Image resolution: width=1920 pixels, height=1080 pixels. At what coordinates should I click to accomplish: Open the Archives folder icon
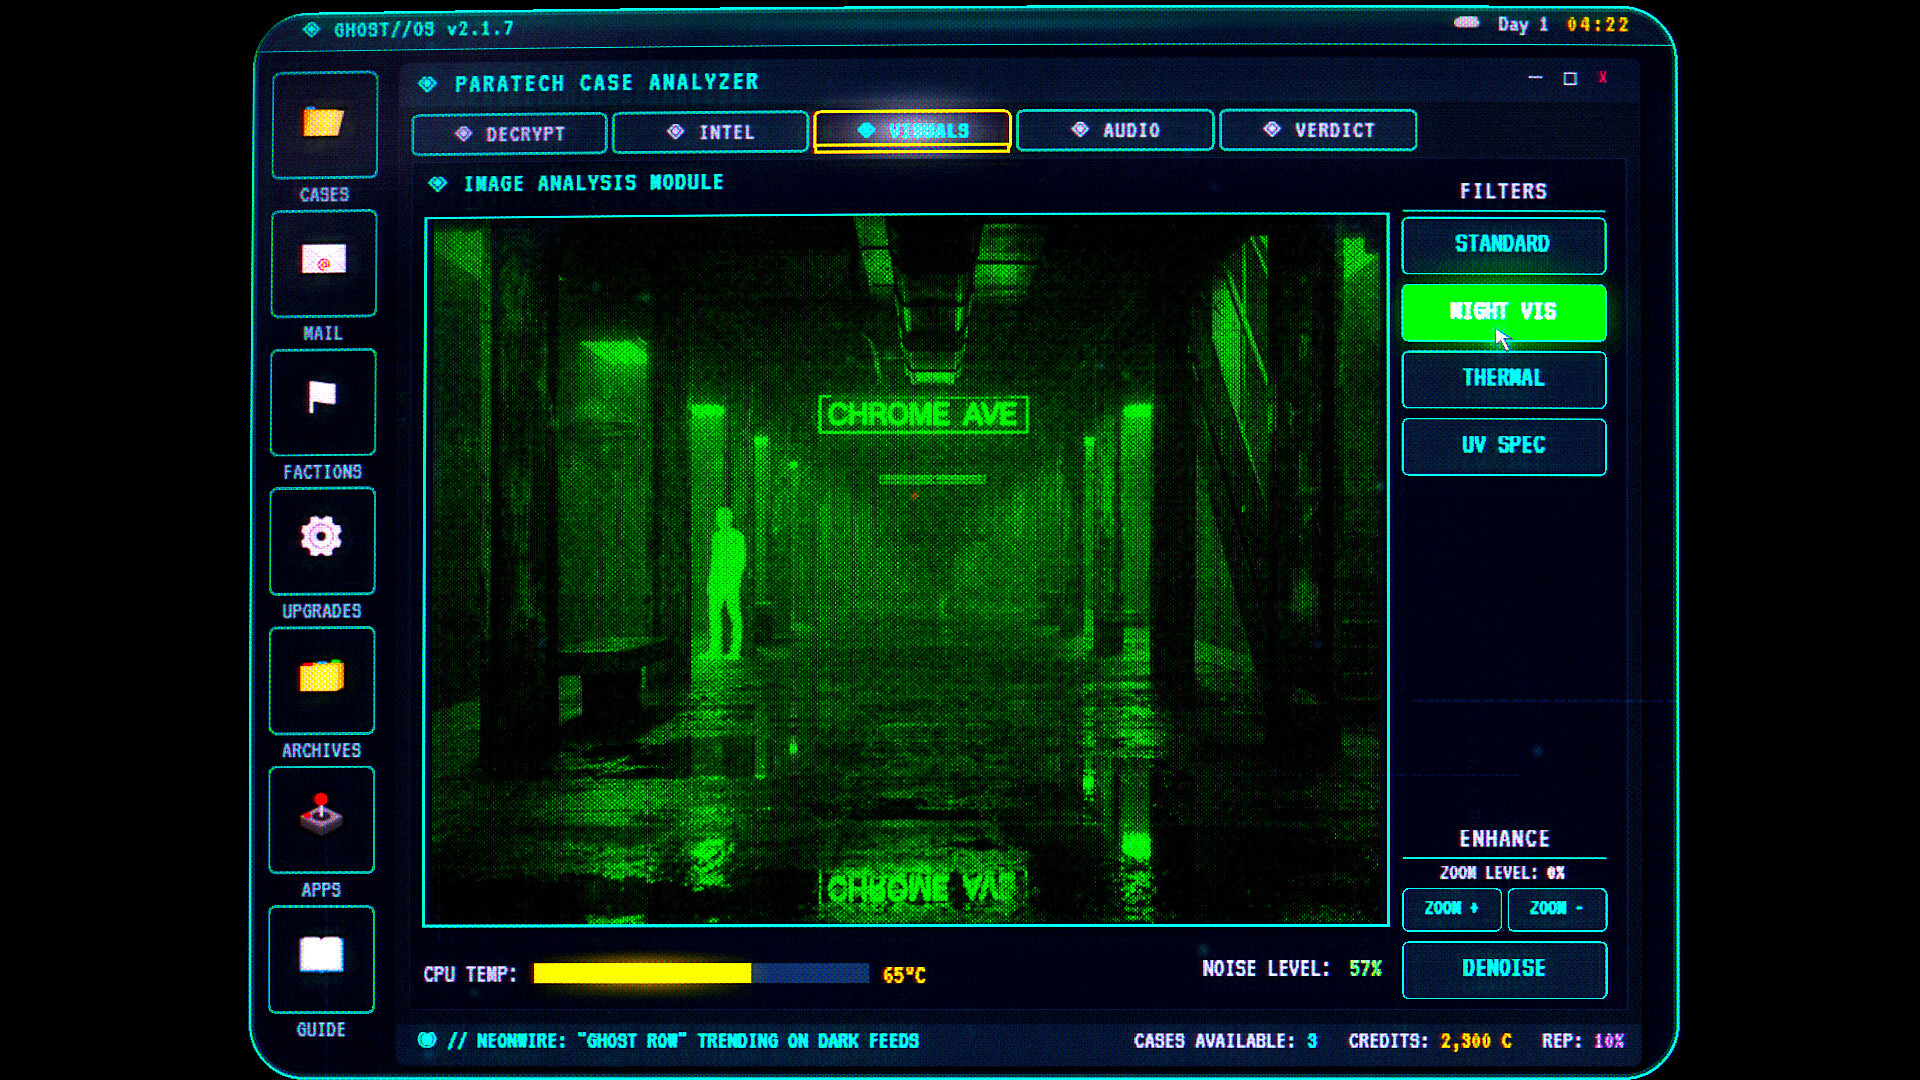click(x=322, y=679)
